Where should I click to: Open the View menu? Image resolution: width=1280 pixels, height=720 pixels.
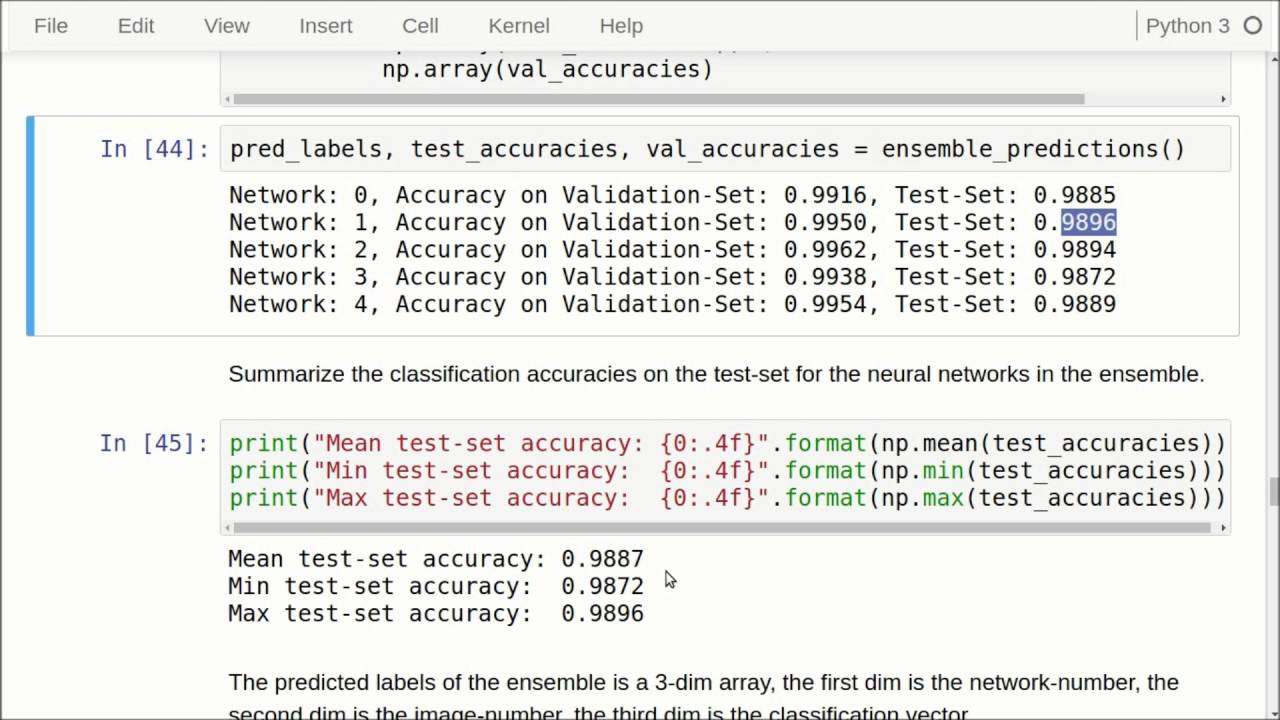click(227, 26)
